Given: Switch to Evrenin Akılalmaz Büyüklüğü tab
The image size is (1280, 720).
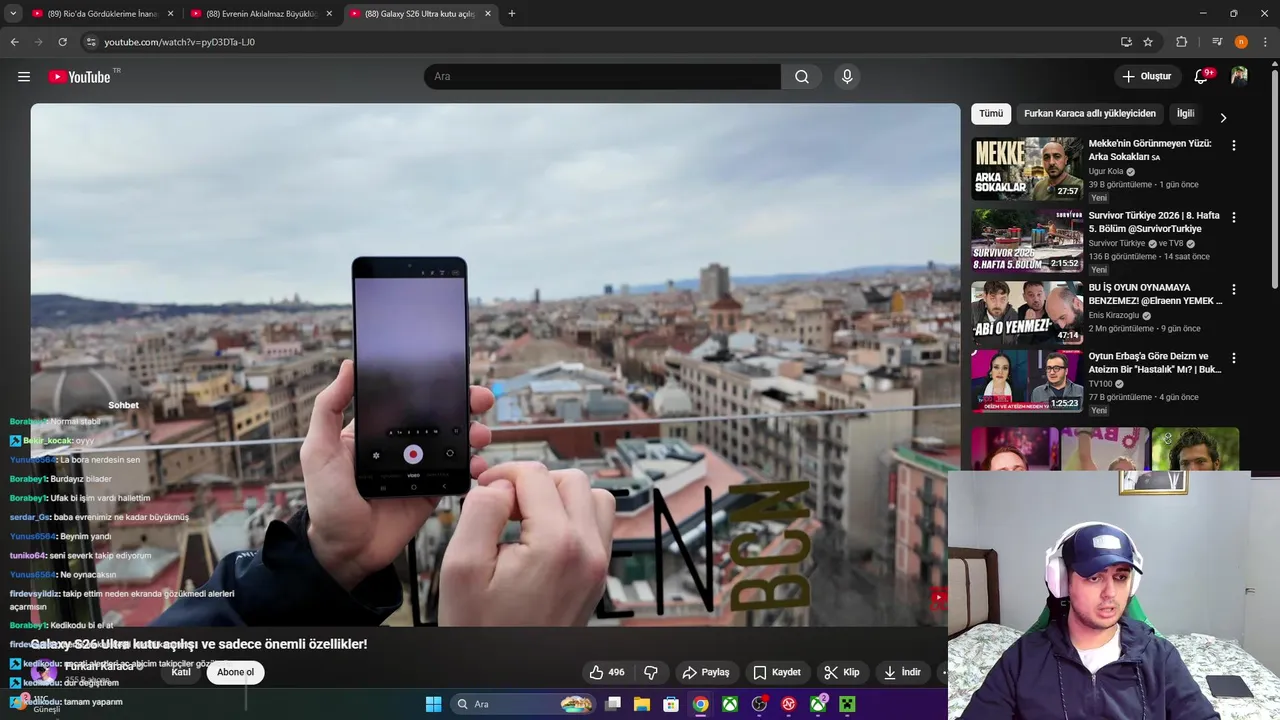Looking at the screenshot, I should coord(262,14).
